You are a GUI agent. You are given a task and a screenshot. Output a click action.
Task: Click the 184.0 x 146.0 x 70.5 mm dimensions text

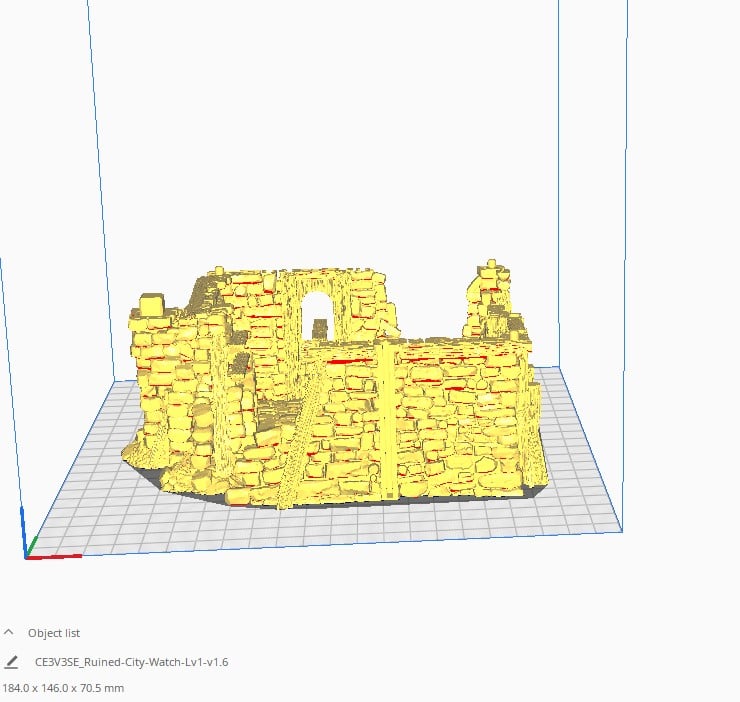click(63, 688)
